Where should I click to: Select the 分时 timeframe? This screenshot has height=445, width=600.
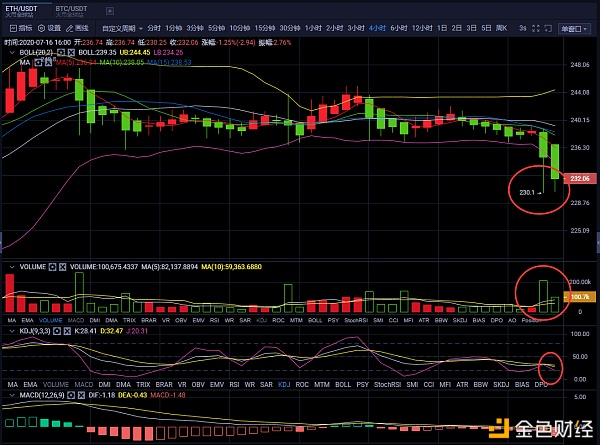click(154, 28)
